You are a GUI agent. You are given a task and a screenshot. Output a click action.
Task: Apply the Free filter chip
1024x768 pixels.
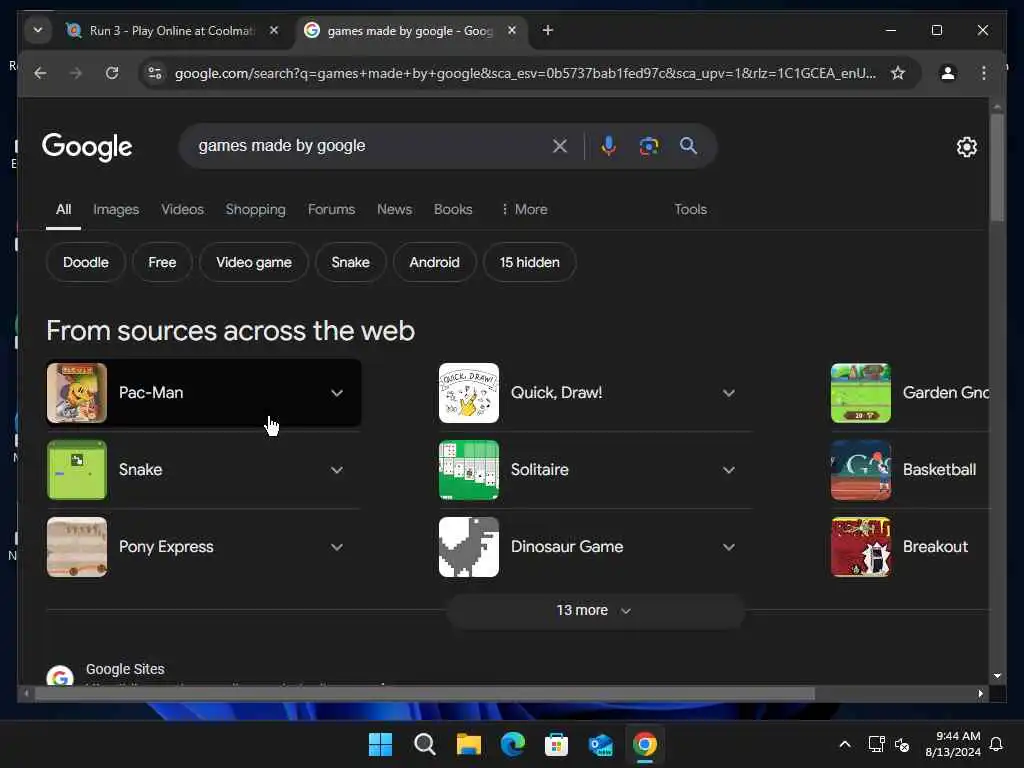(x=162, y=263)
